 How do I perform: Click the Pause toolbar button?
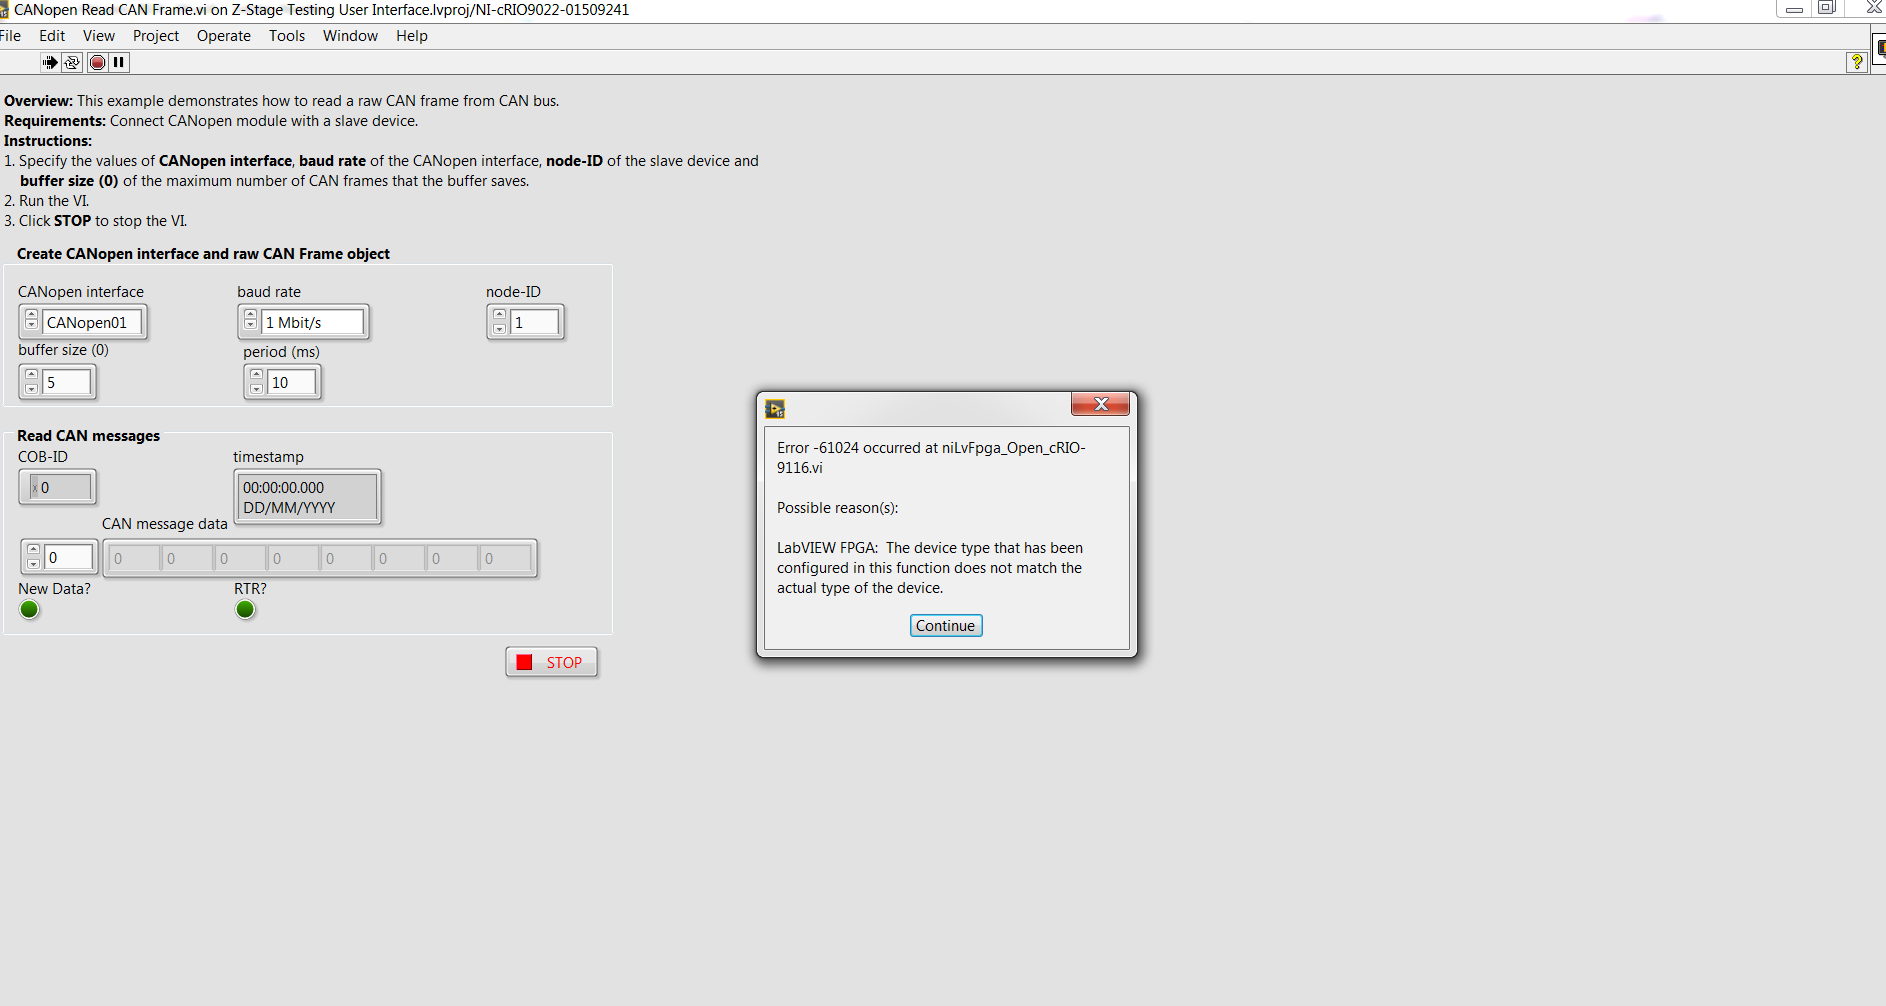119,62
